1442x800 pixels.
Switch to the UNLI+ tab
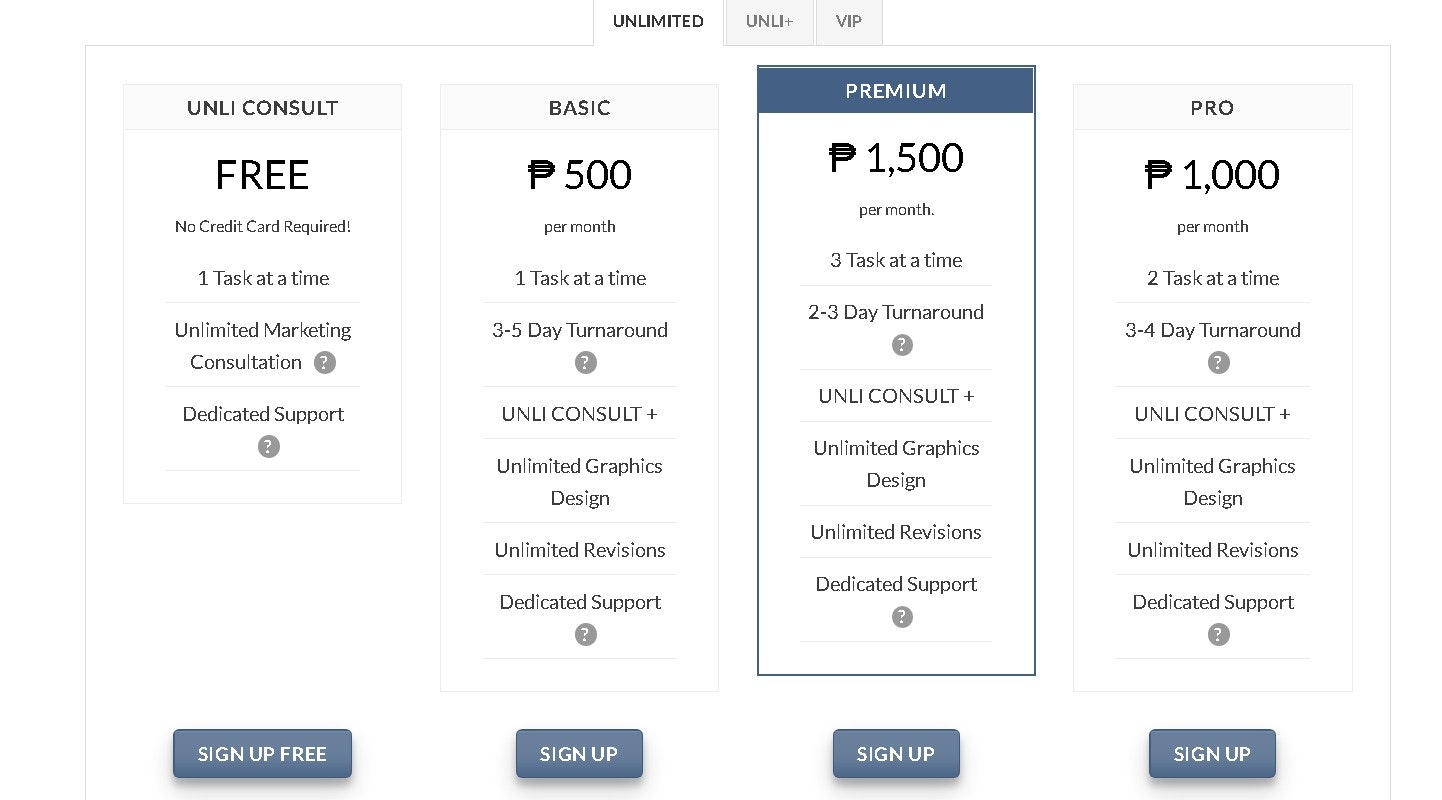pyautogui.click(x=769, y=22)
